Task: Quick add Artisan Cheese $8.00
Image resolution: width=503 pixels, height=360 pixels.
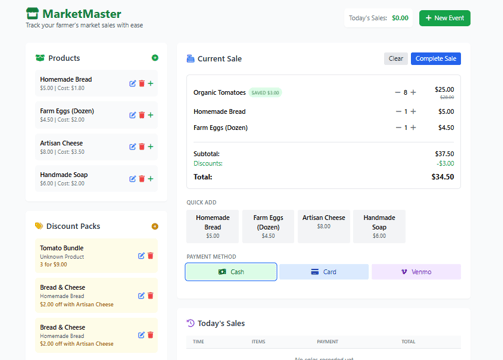Action: click(324, 226)
